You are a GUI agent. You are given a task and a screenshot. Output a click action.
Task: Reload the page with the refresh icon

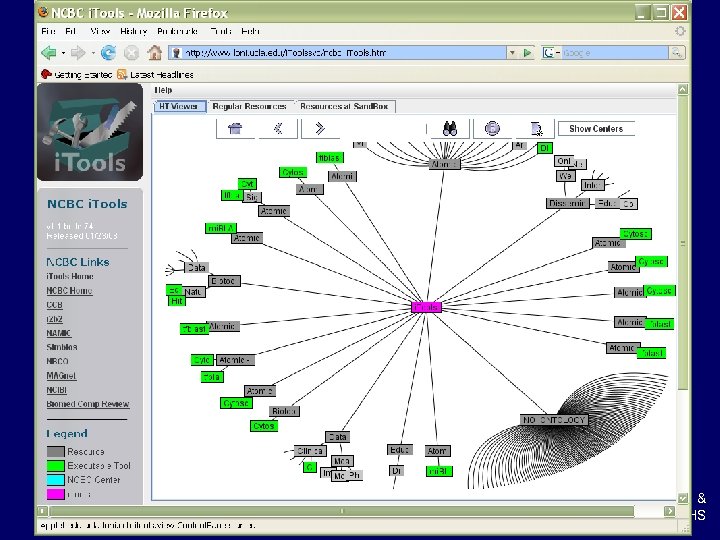click(108, 53)
